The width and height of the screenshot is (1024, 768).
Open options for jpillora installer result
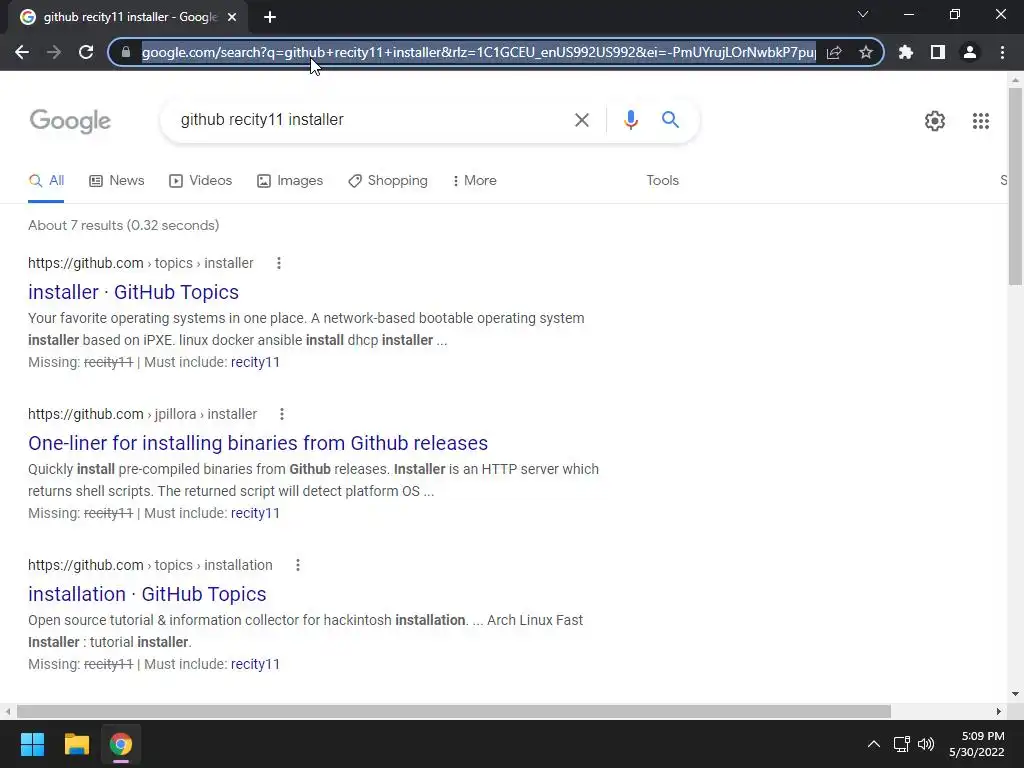pyautogui.click(x=282, y=414)
